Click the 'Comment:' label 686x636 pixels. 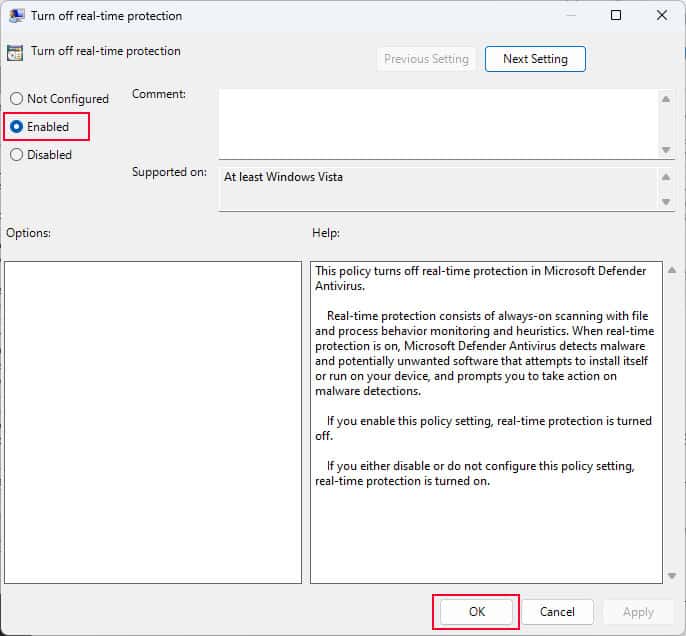[159, 94]
